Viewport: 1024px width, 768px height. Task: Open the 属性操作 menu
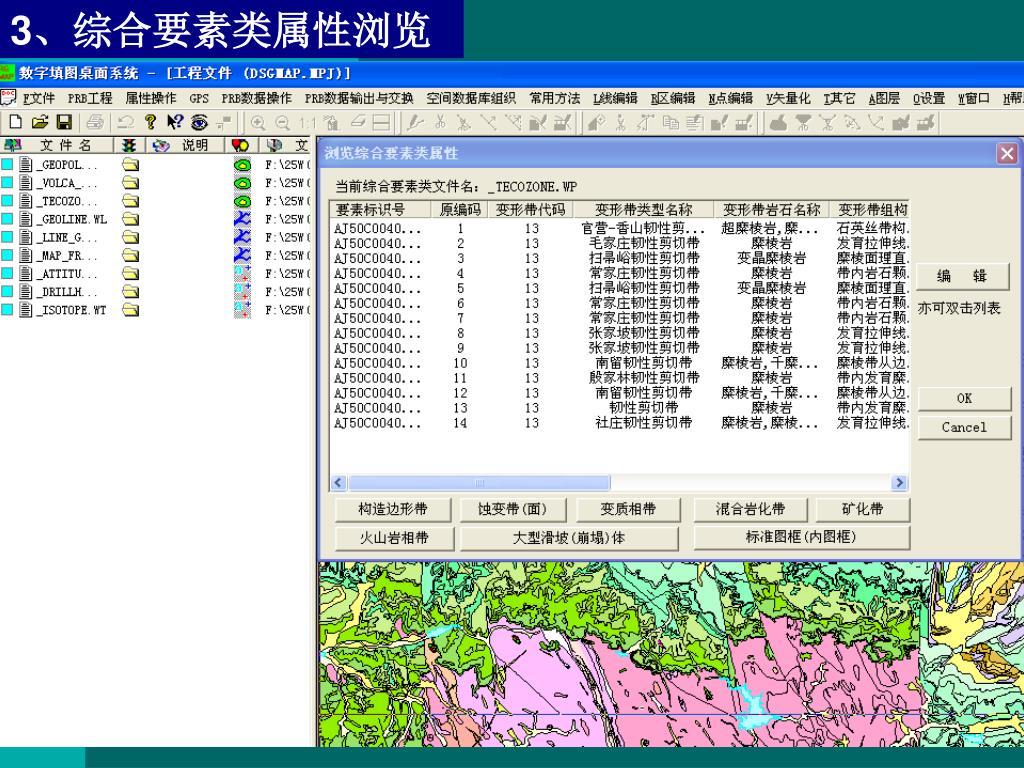(151, 99)
